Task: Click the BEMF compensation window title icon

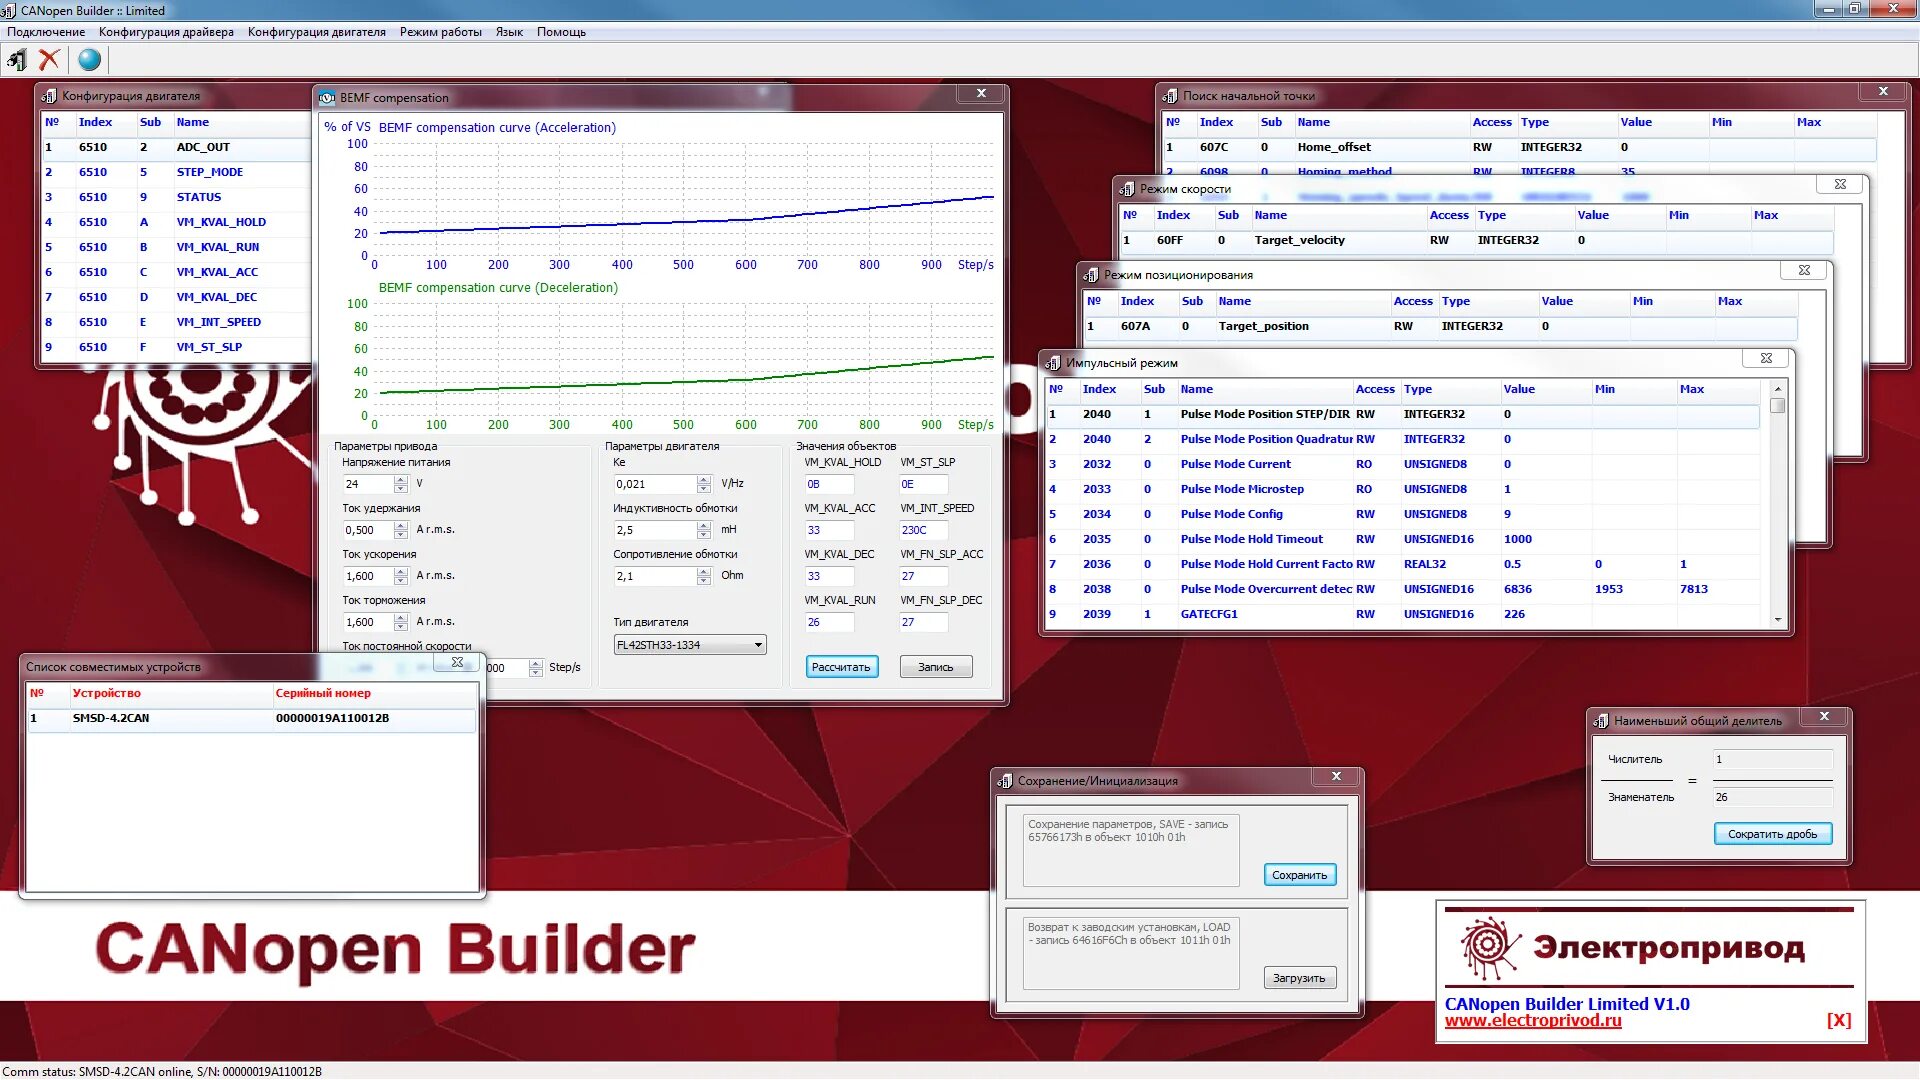Action: [x=327, y=98]
